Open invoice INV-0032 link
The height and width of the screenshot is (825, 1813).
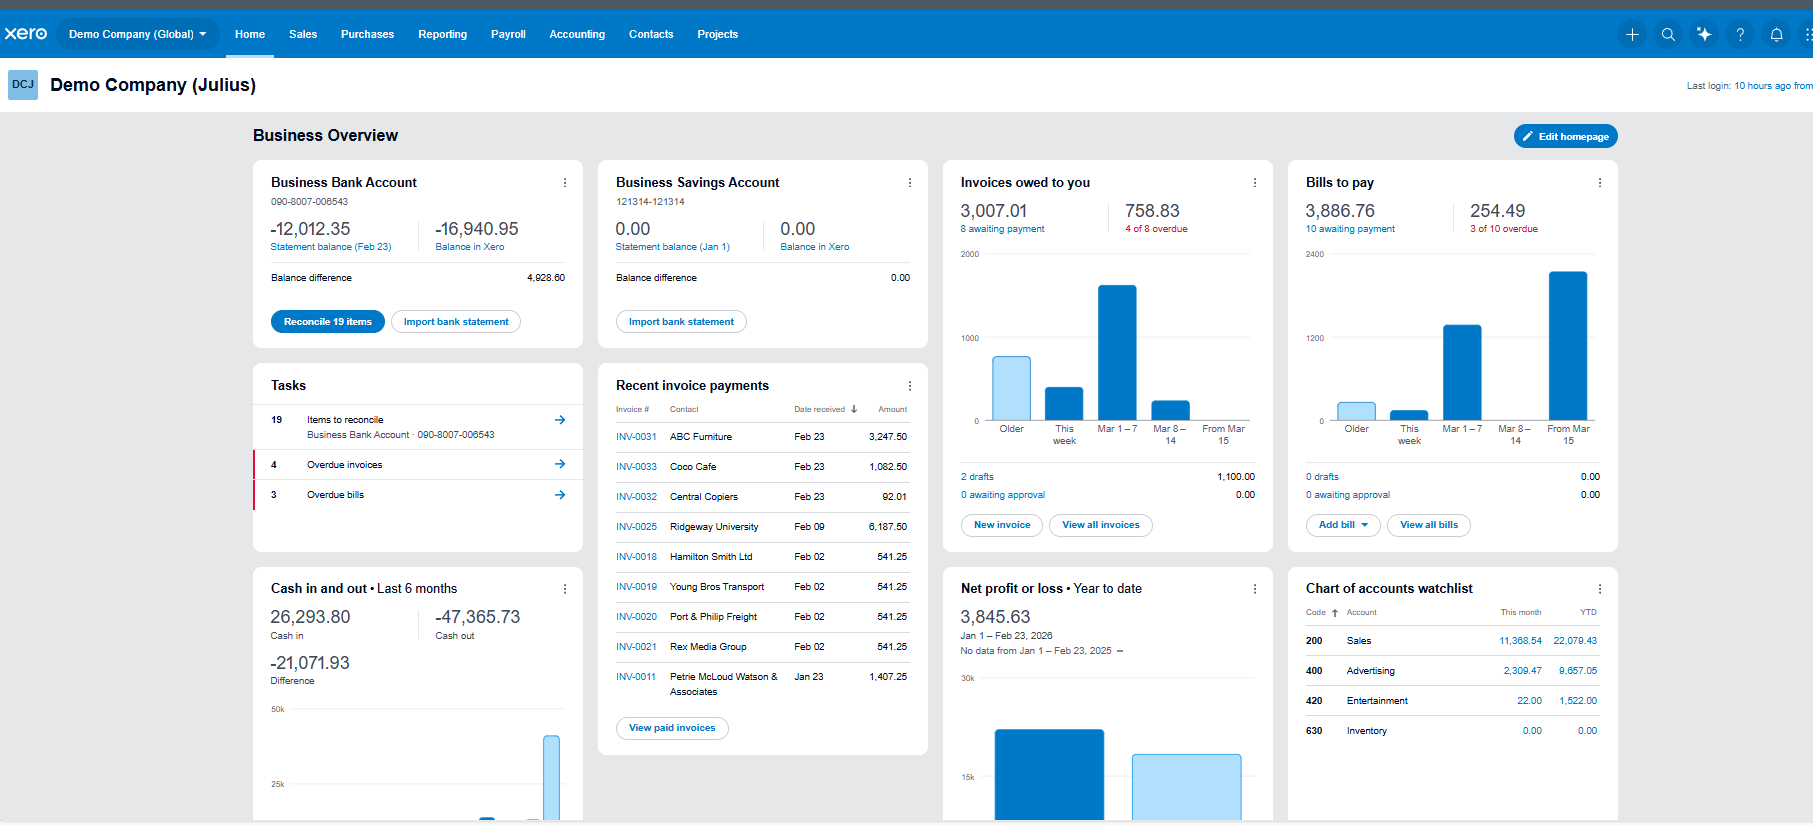coord(636,497)
